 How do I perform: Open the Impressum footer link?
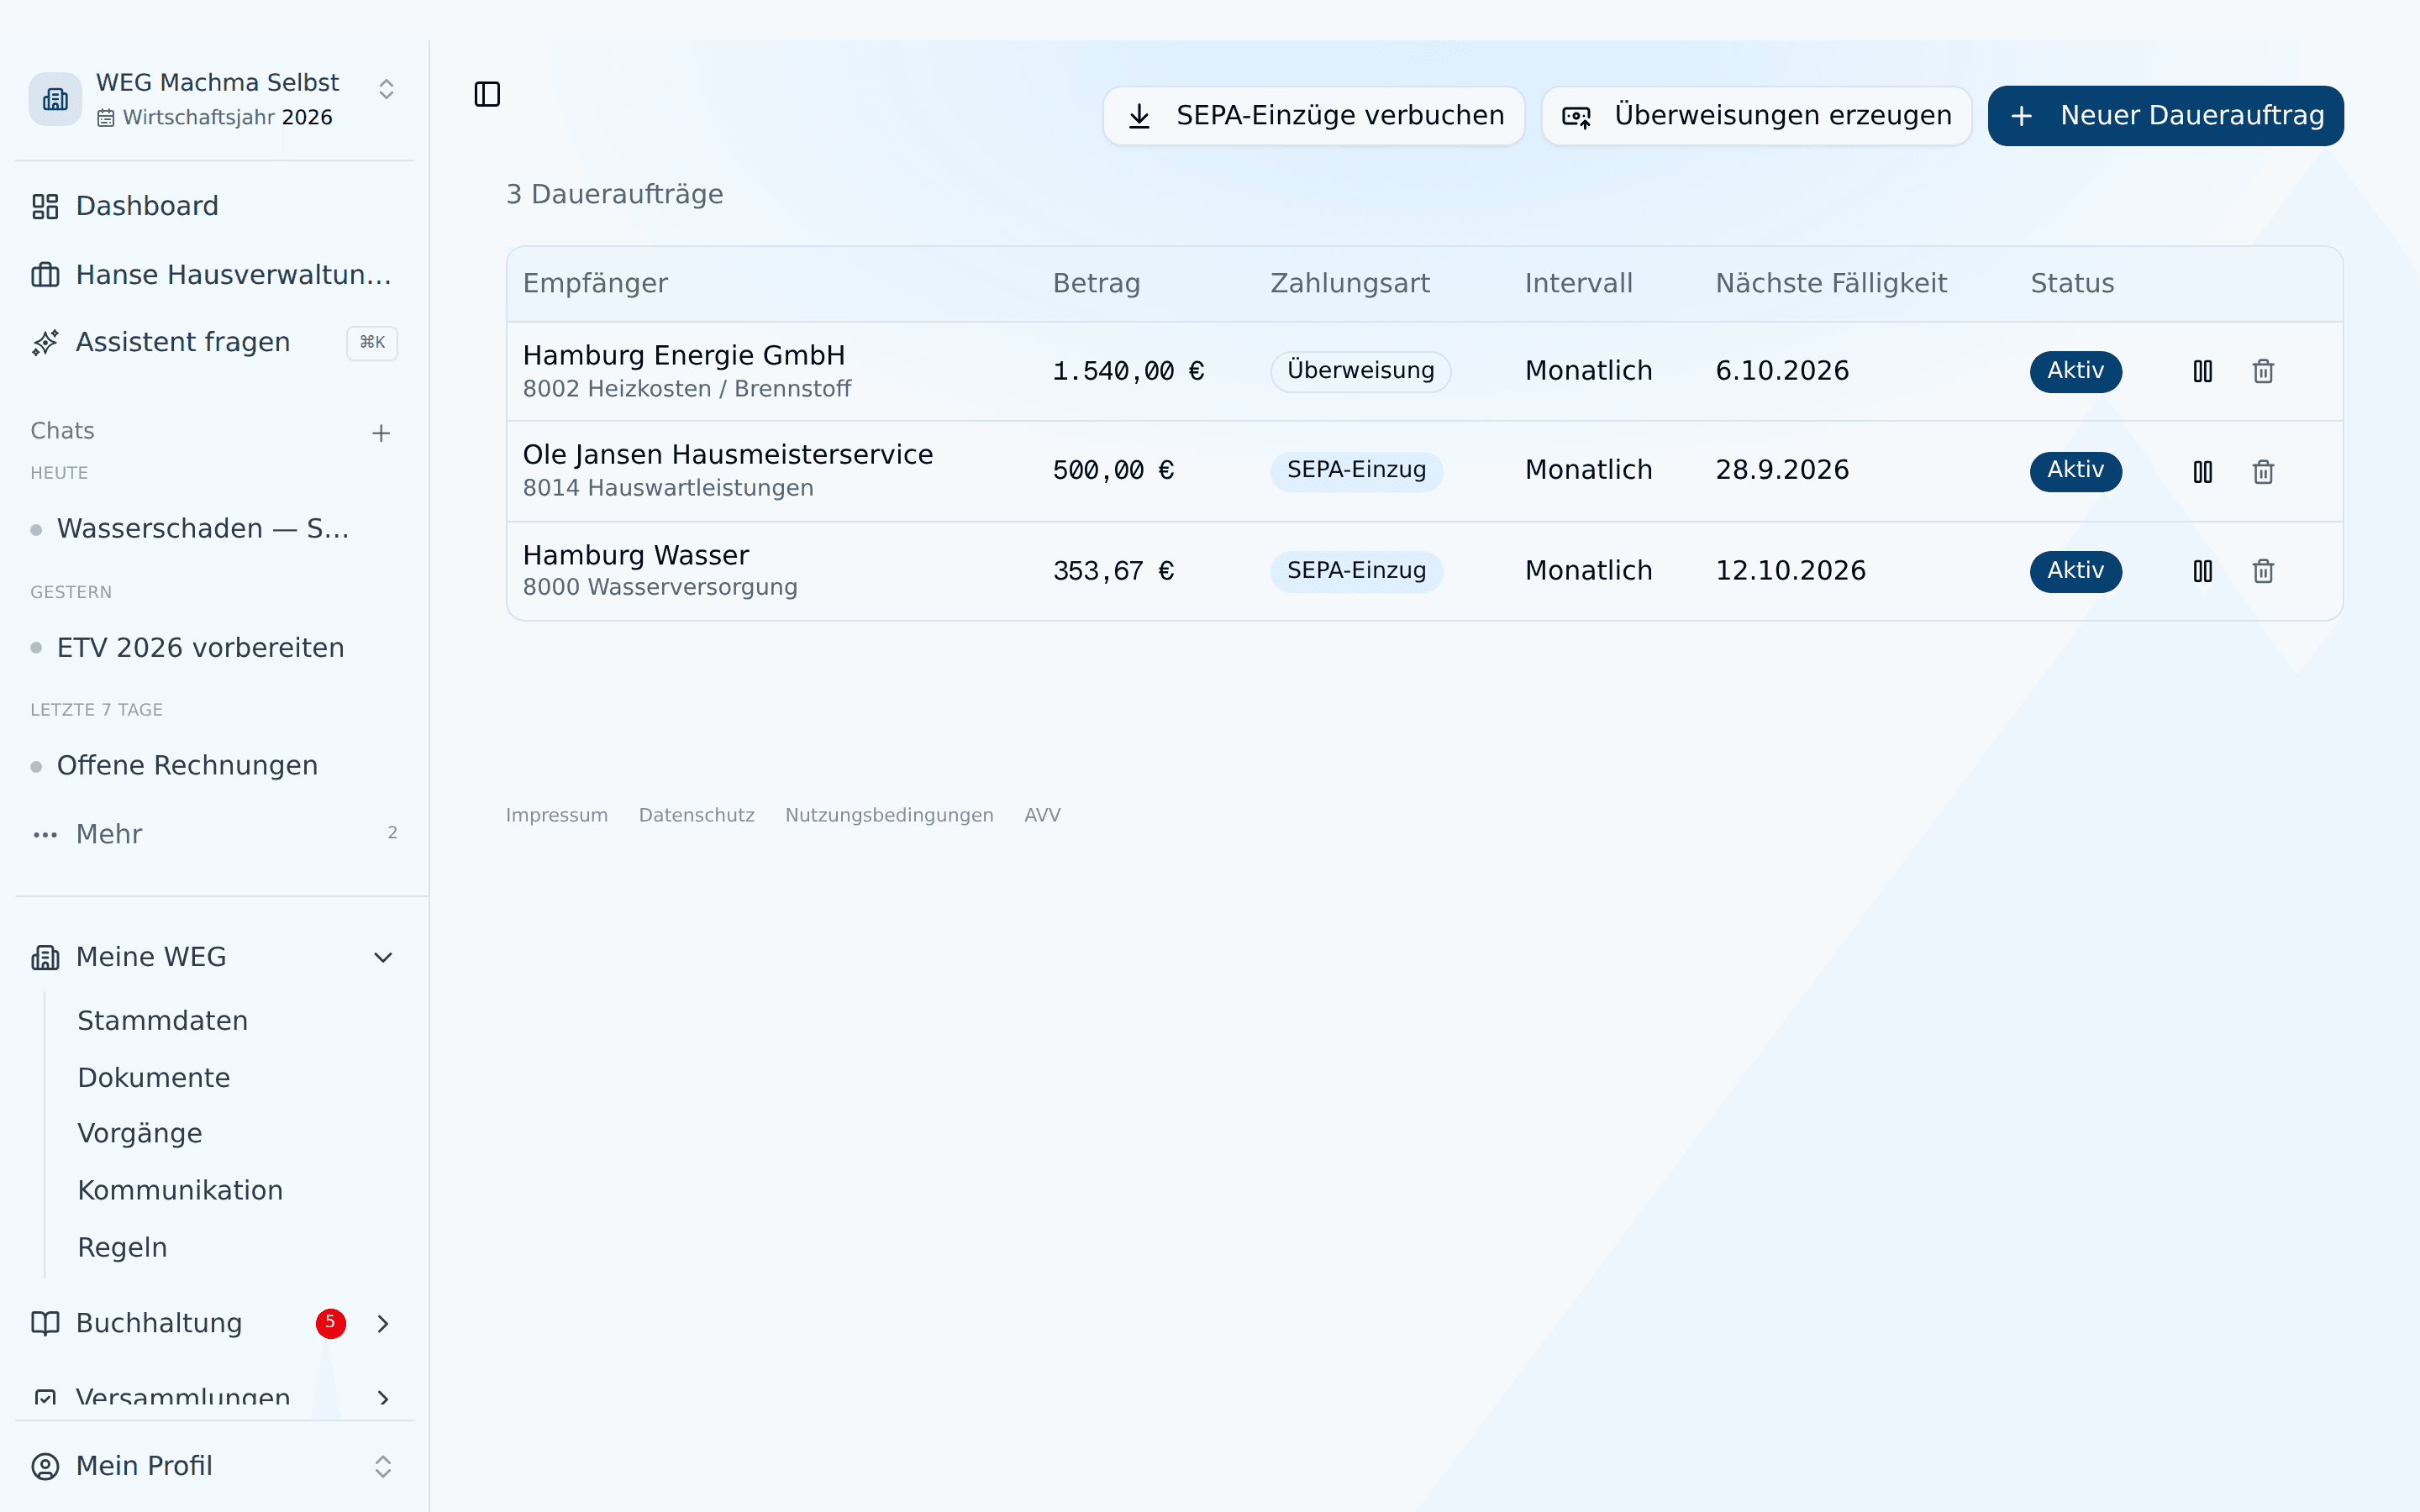[x=557, y=815]
